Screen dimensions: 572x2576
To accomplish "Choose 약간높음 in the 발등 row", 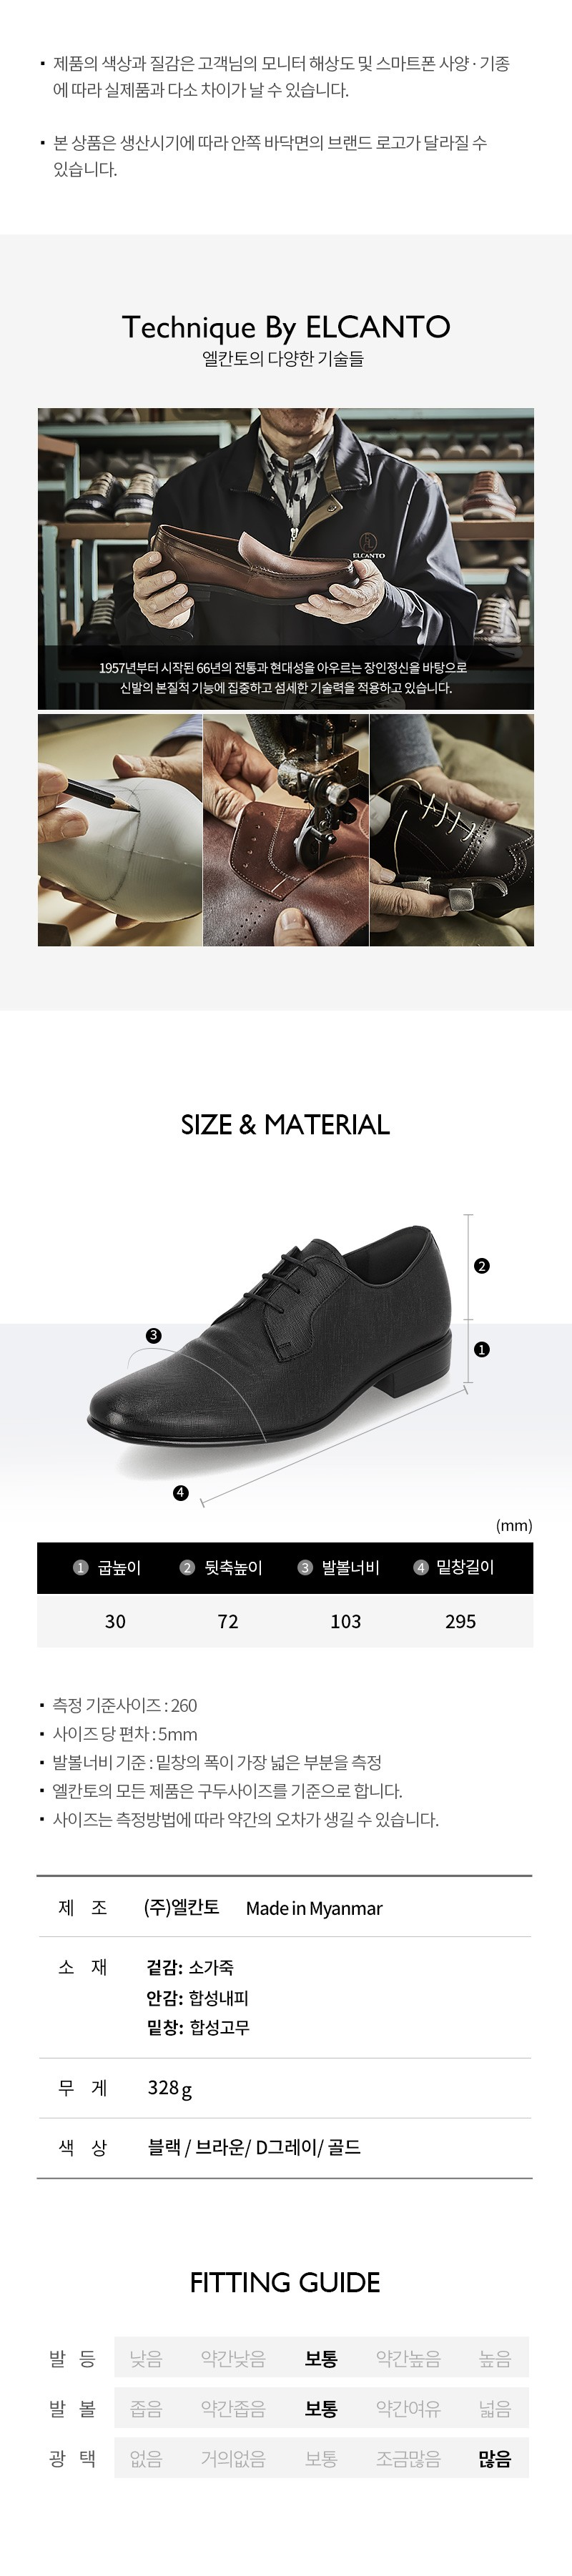I will click(x=408, y=2358).
